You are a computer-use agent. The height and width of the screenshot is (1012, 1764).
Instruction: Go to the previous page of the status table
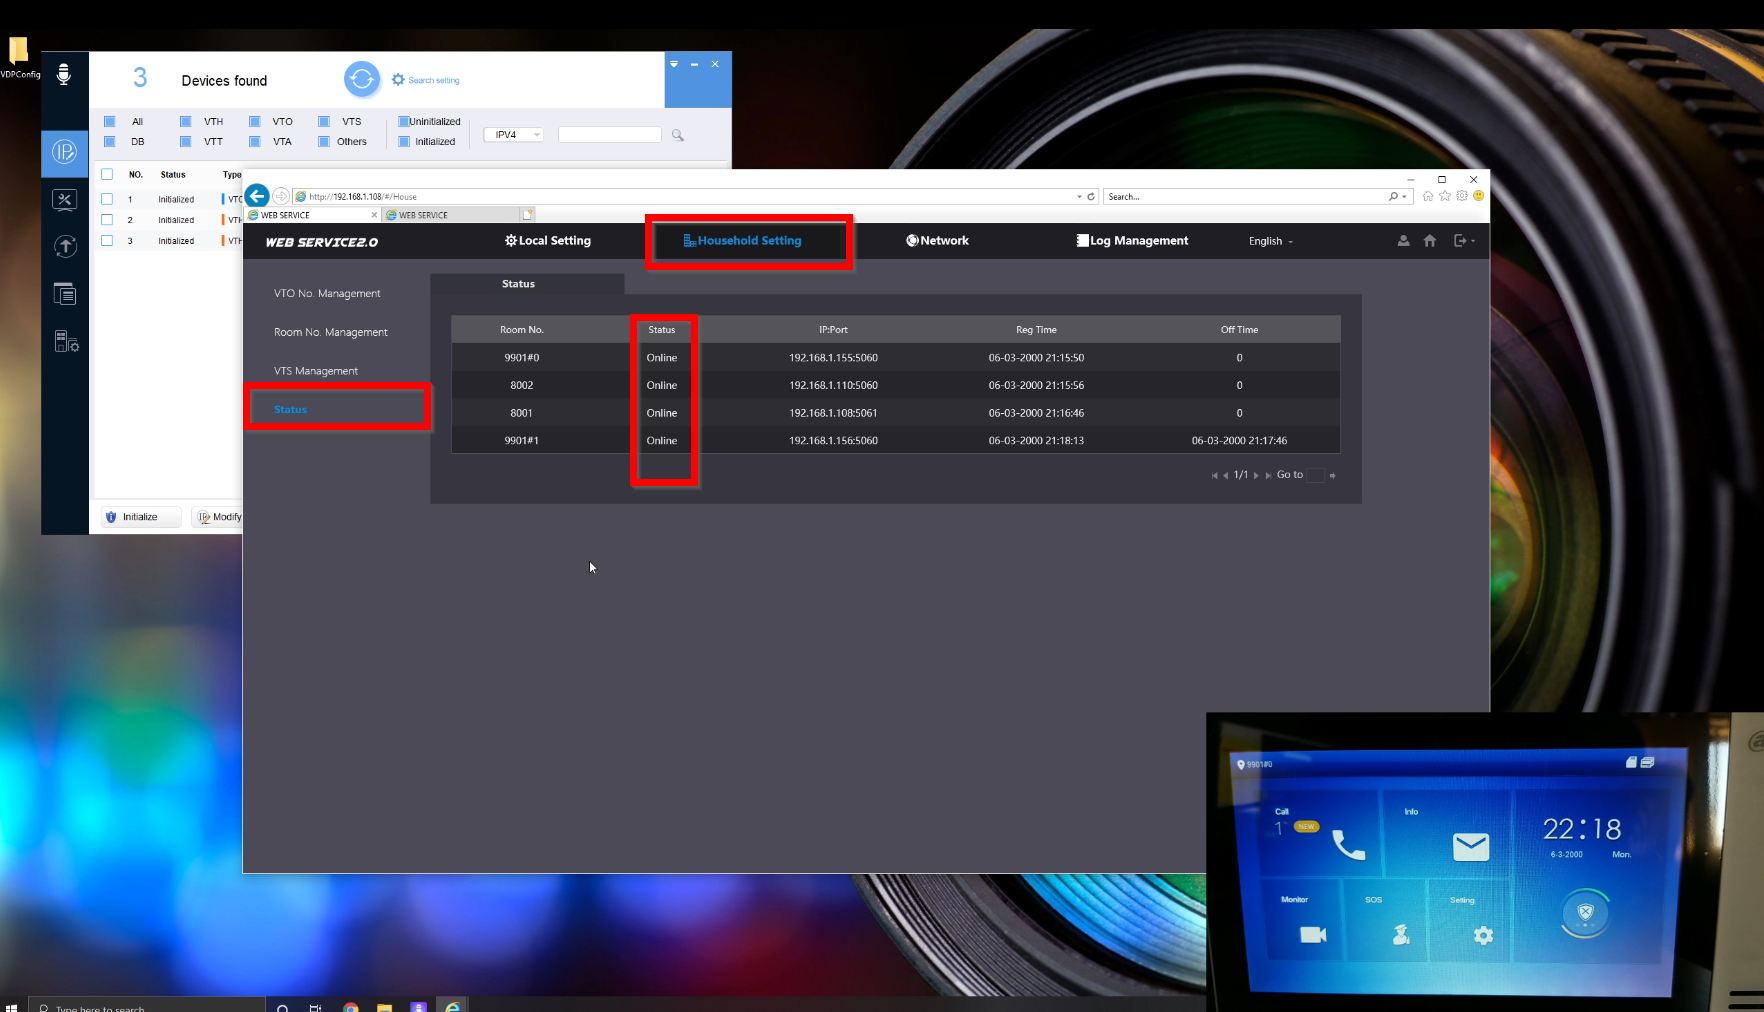tap(1226, 476)
